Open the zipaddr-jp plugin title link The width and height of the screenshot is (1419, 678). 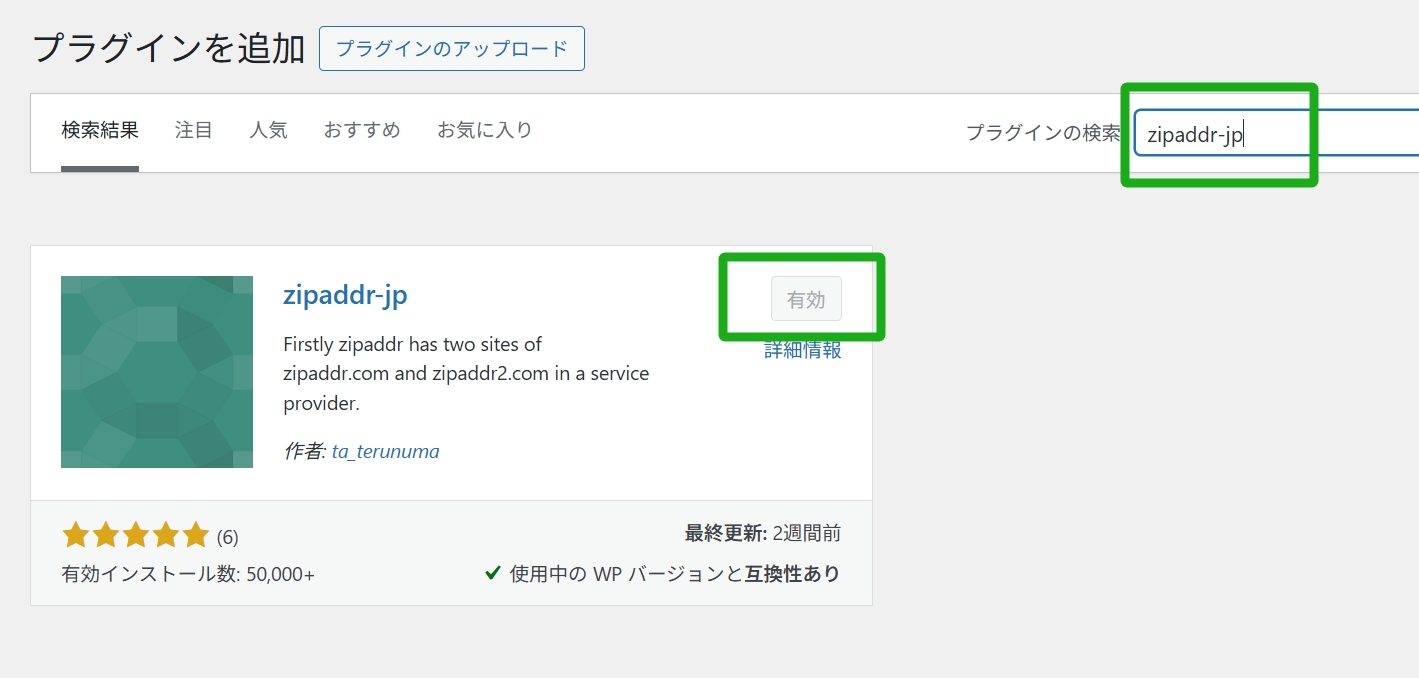tap(345, 295)
